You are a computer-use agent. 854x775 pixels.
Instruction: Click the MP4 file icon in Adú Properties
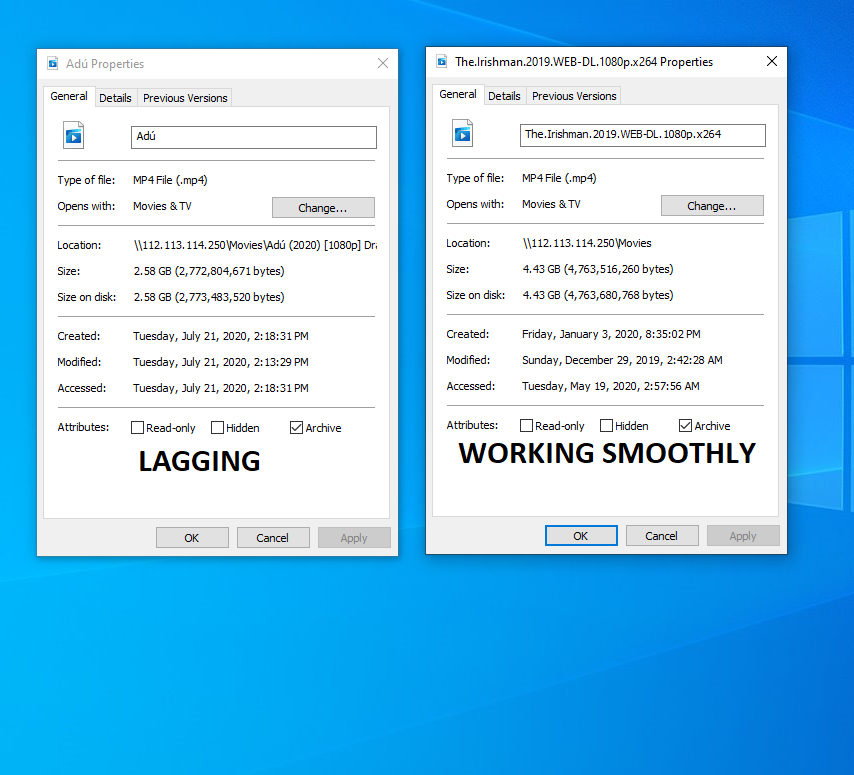click(73, 135)
